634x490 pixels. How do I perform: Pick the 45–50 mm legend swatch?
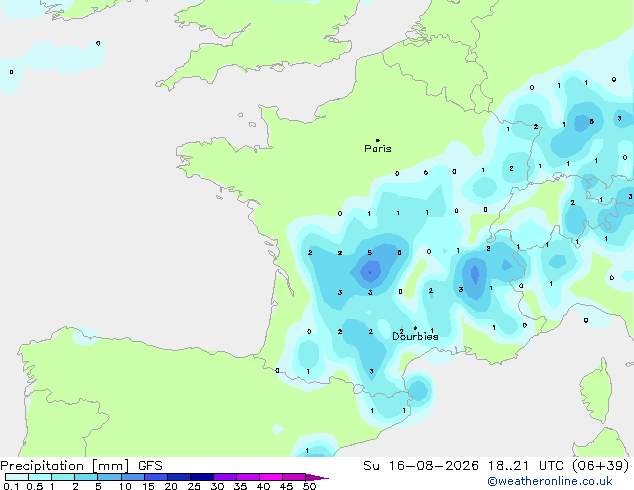click(x=294, y=477)
